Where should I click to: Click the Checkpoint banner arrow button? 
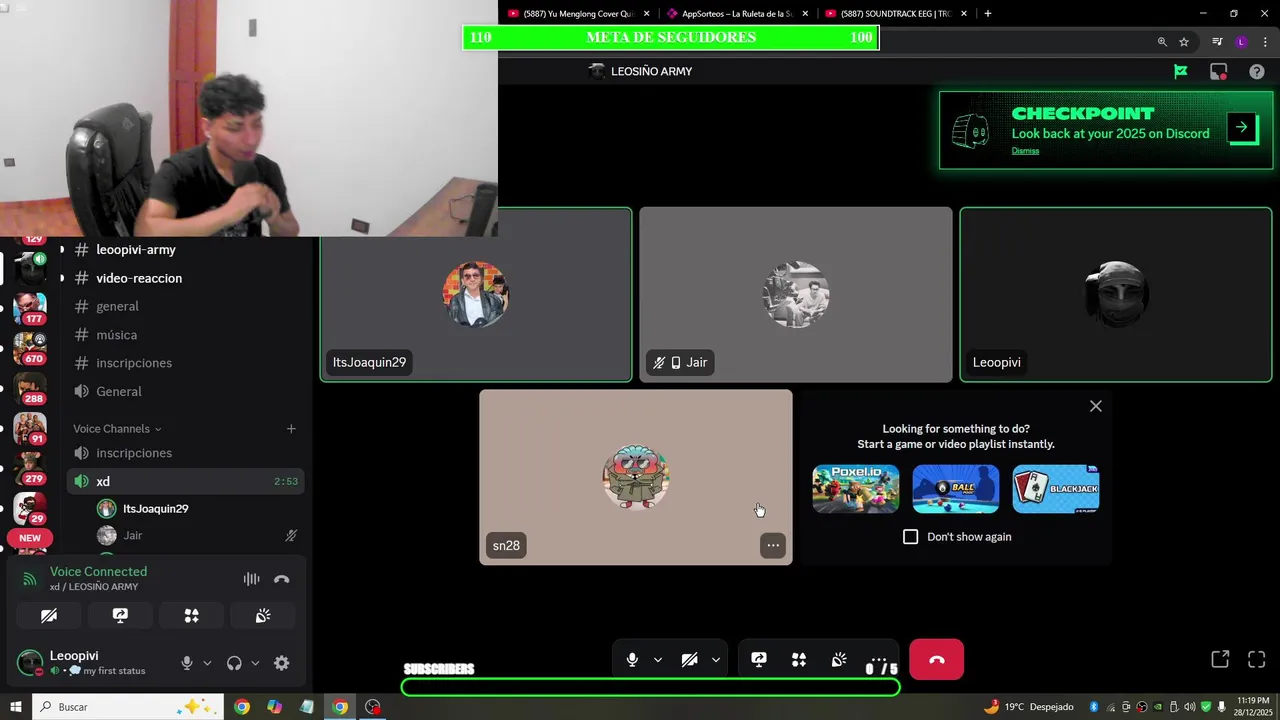pos(1242,128)
